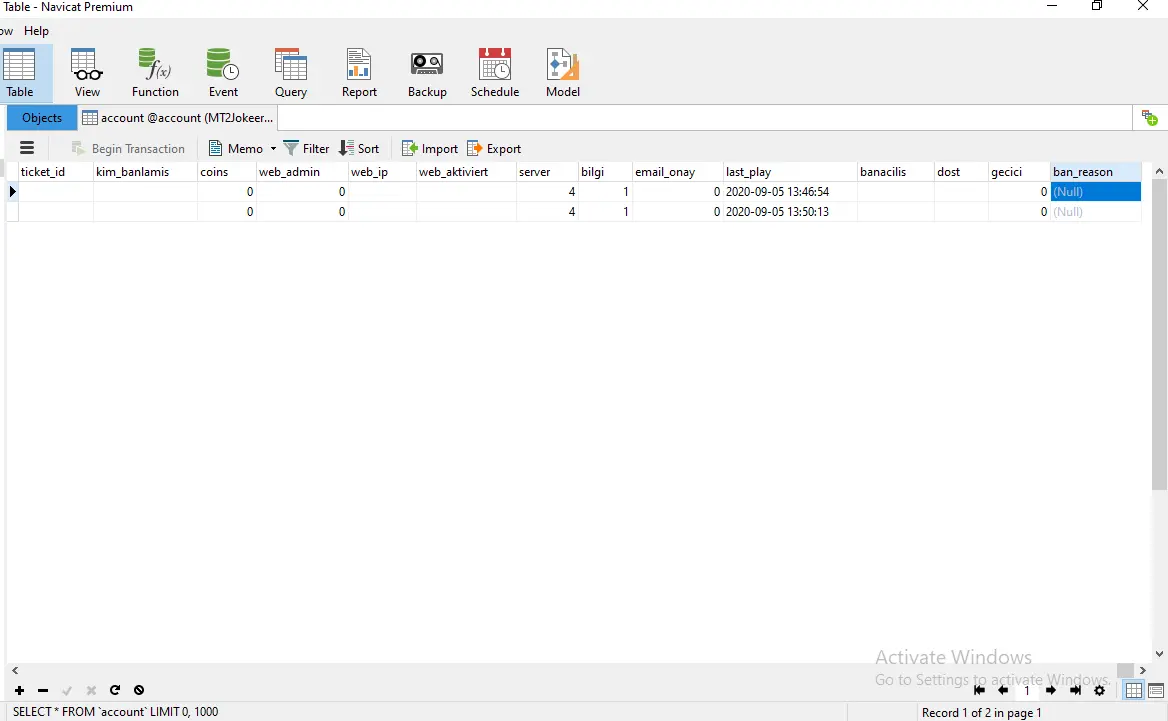Open the hamburger menu in table toolbar
1168x721 pixels.
point(27,148)
